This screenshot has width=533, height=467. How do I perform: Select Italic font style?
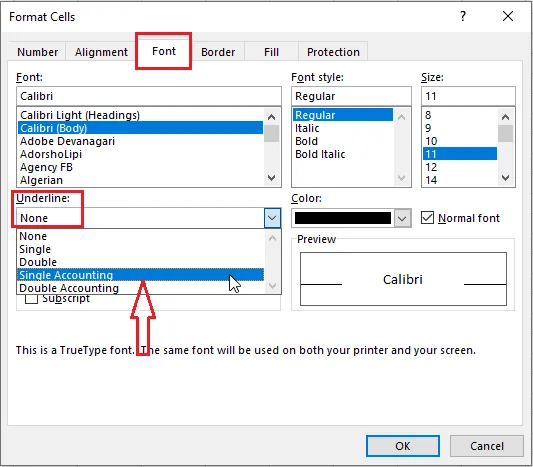[343, 128]
